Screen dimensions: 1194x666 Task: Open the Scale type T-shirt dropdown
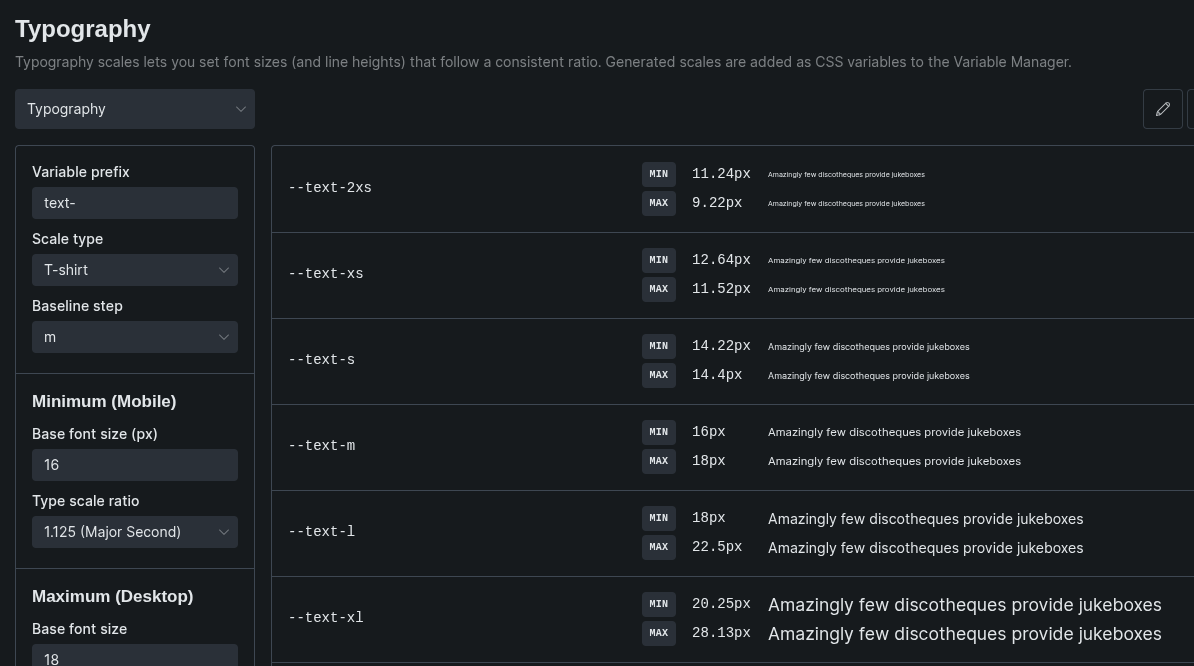[135, 270]
